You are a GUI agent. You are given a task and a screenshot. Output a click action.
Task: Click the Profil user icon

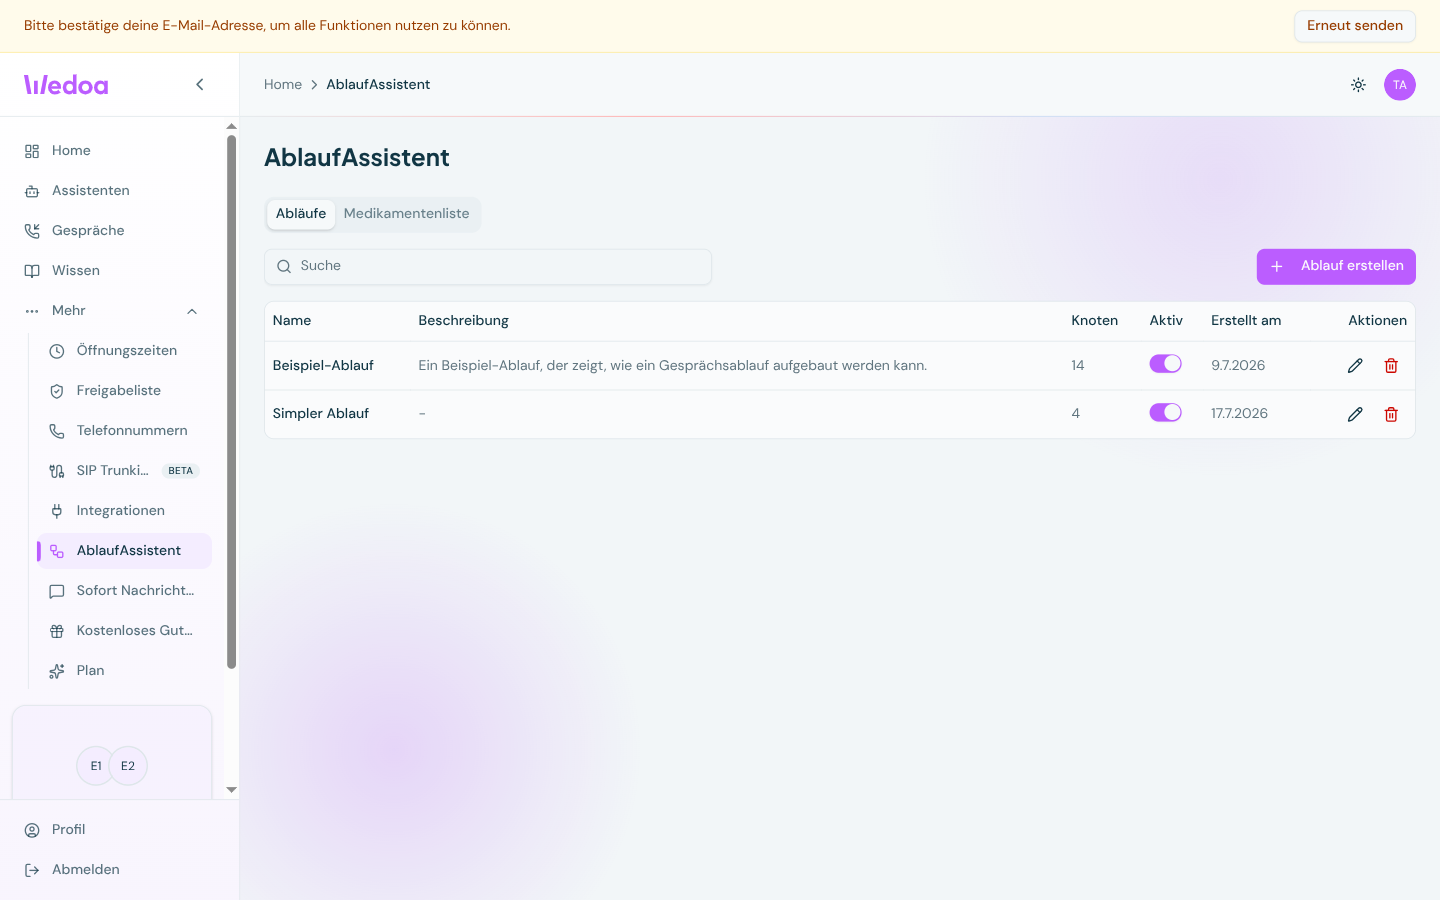pos(32,830)
